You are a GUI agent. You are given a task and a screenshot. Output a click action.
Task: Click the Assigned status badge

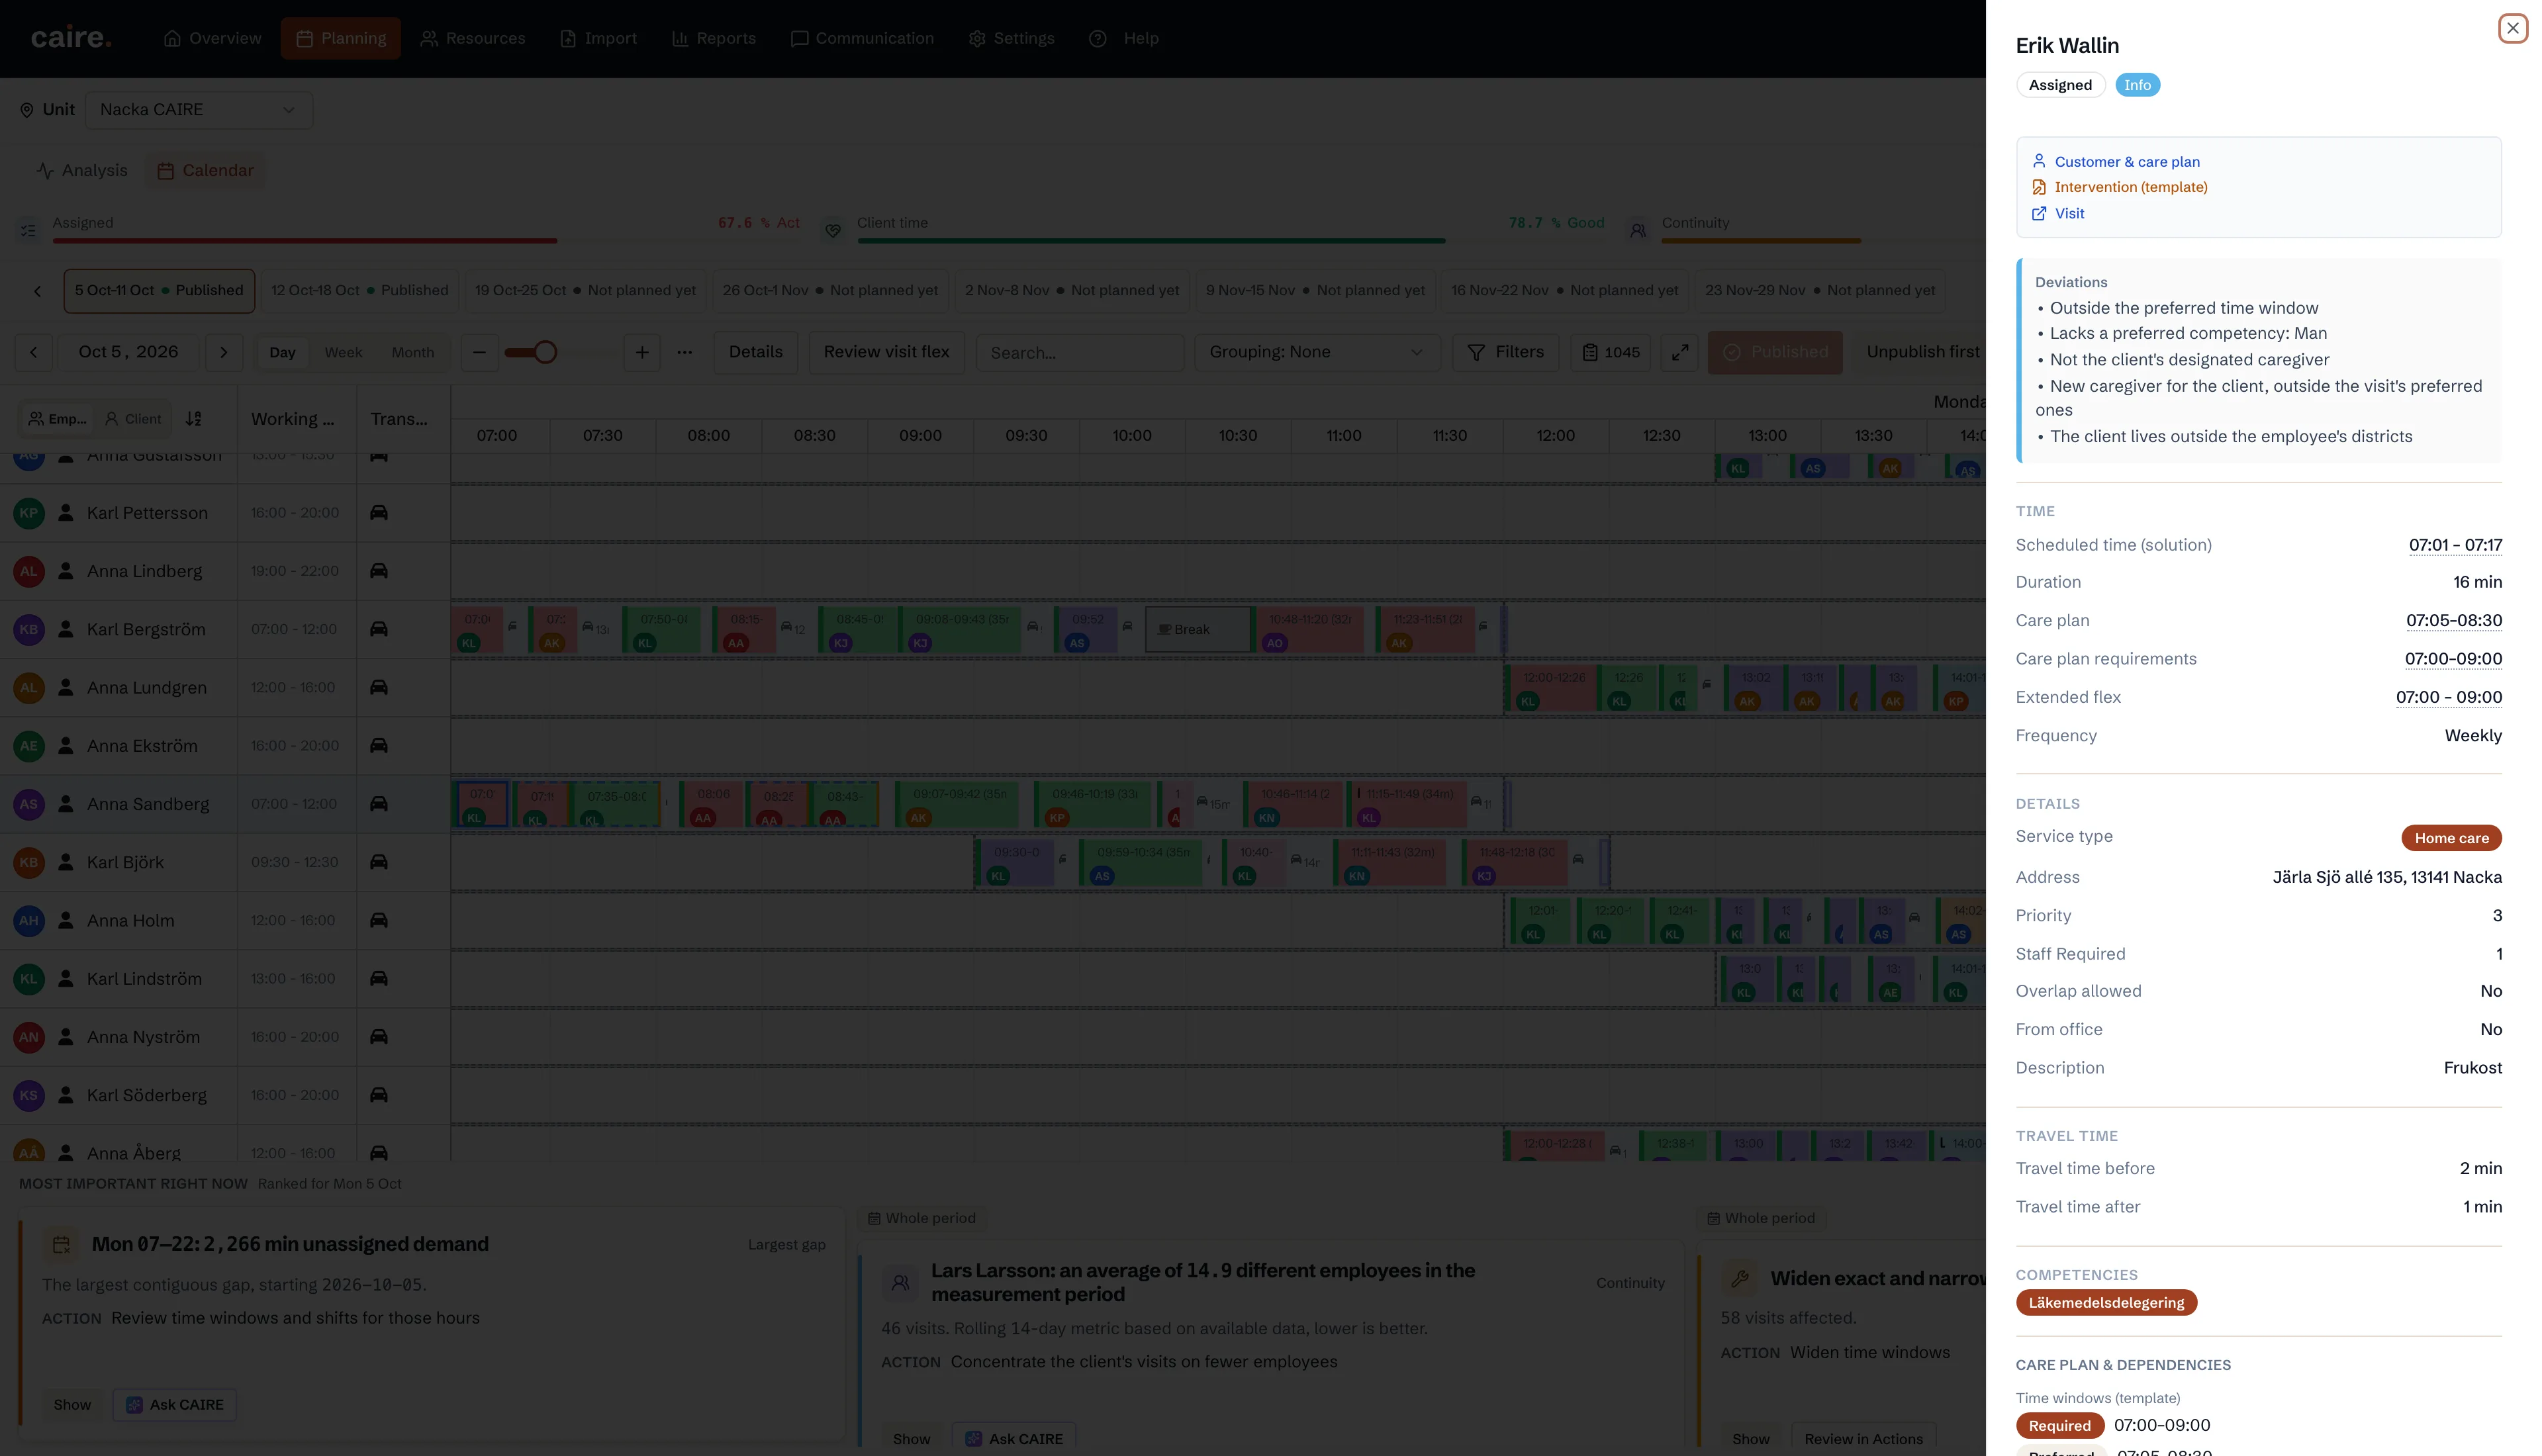(x=2060, y=85)
